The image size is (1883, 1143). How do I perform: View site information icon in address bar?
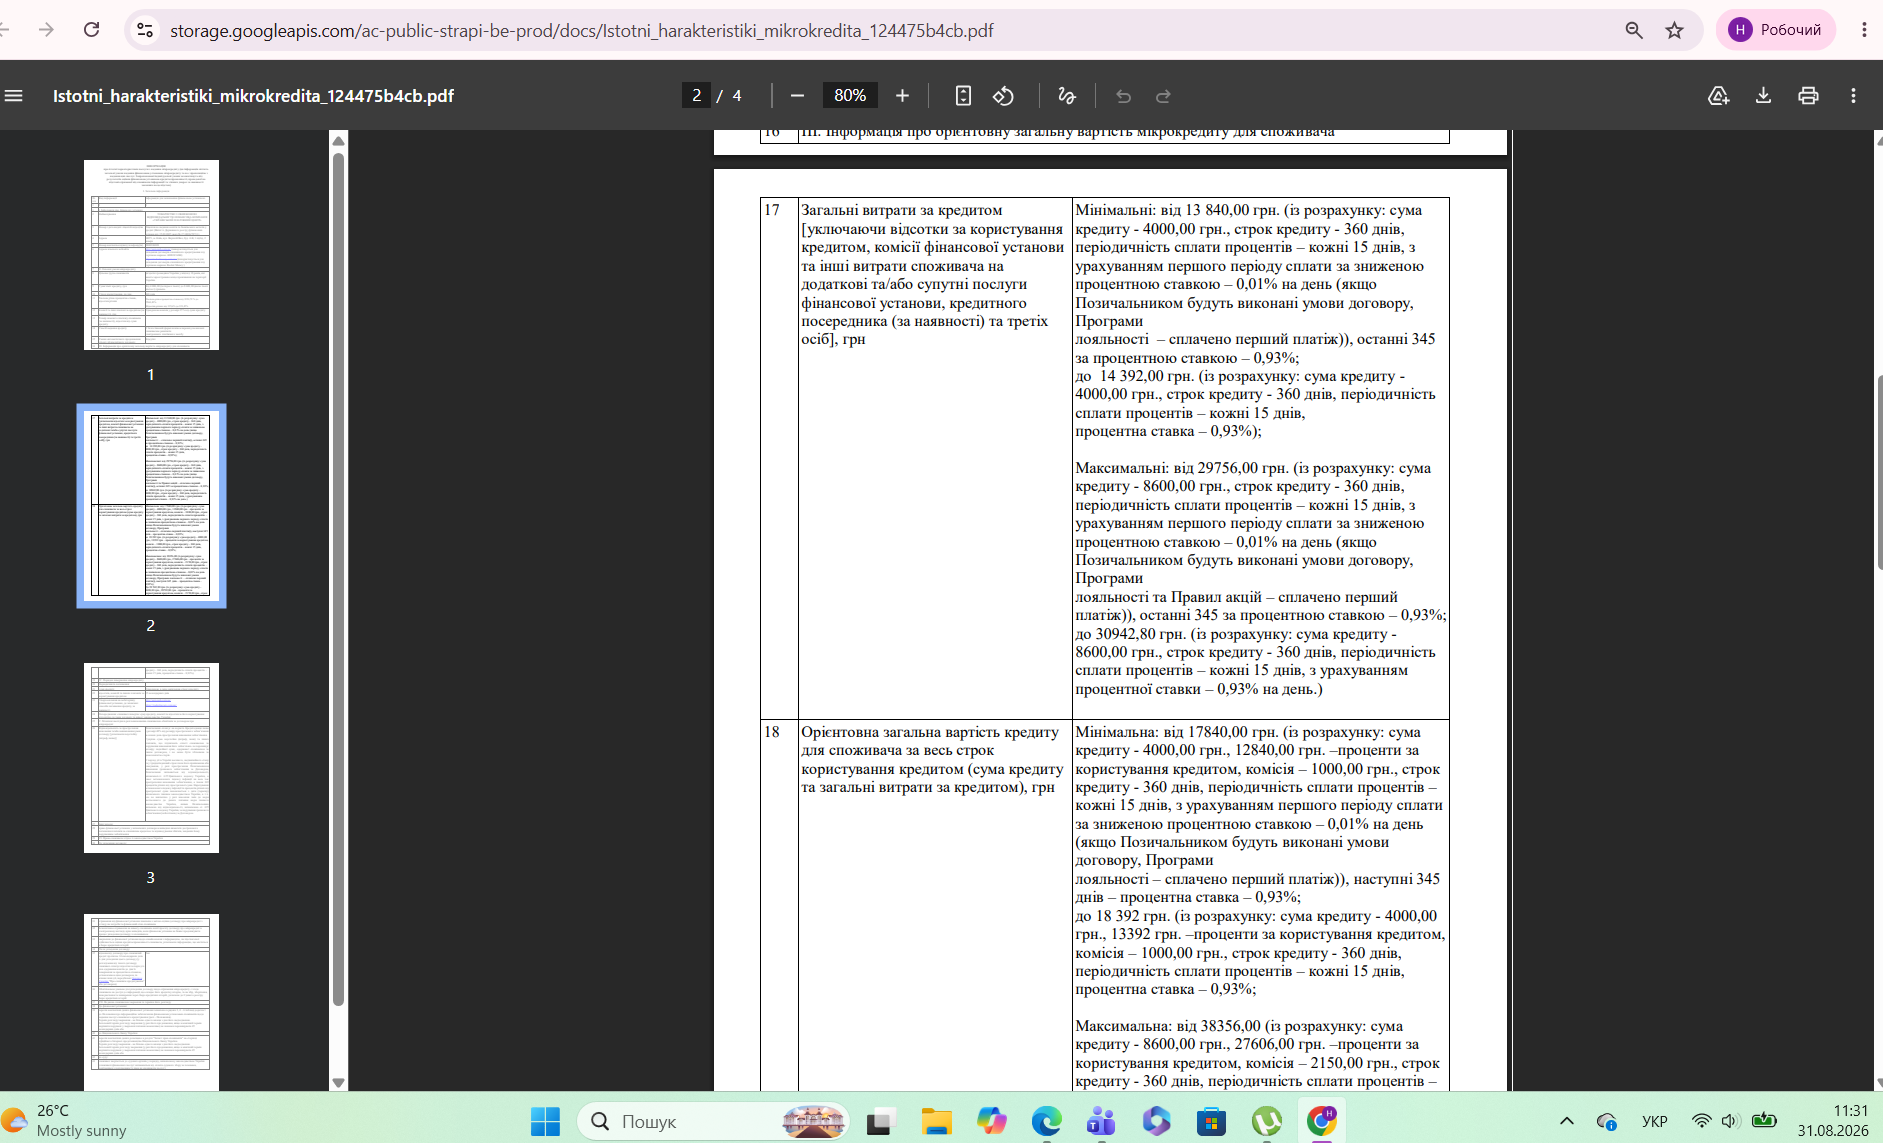[x=146, y=30]
